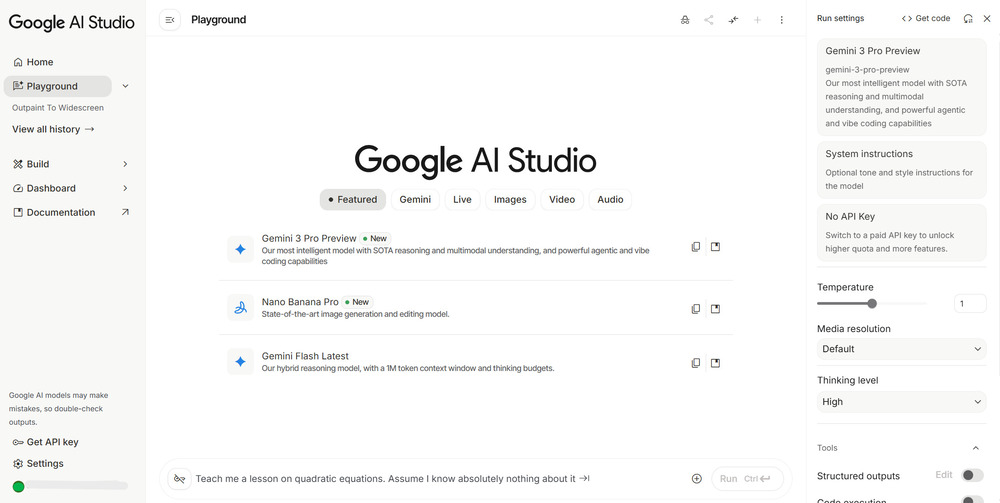The image size is (1000, 503).
Task: Click the add media plus circle icon
Action: (696, 479)
